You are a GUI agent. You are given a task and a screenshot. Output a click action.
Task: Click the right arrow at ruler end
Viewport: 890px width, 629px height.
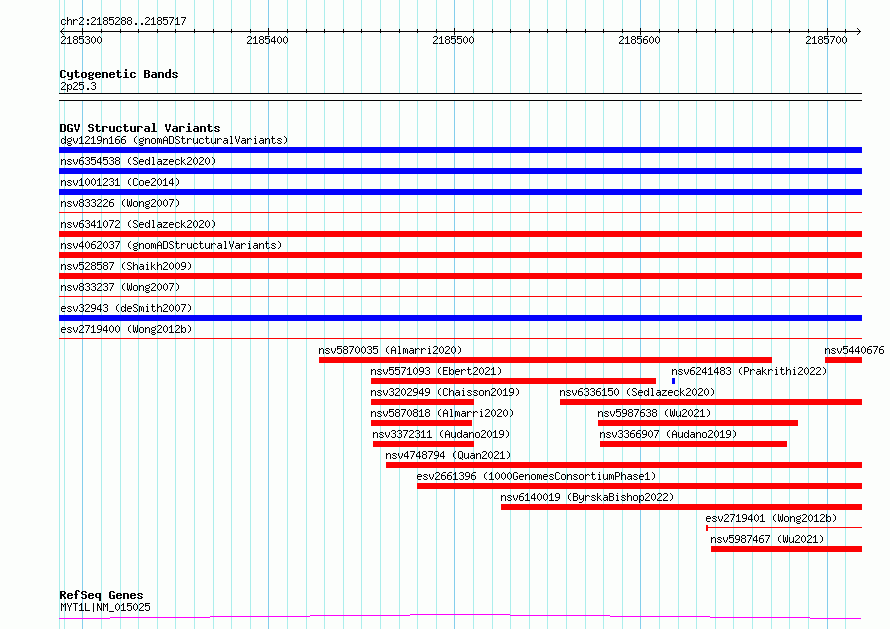(859, 31)
